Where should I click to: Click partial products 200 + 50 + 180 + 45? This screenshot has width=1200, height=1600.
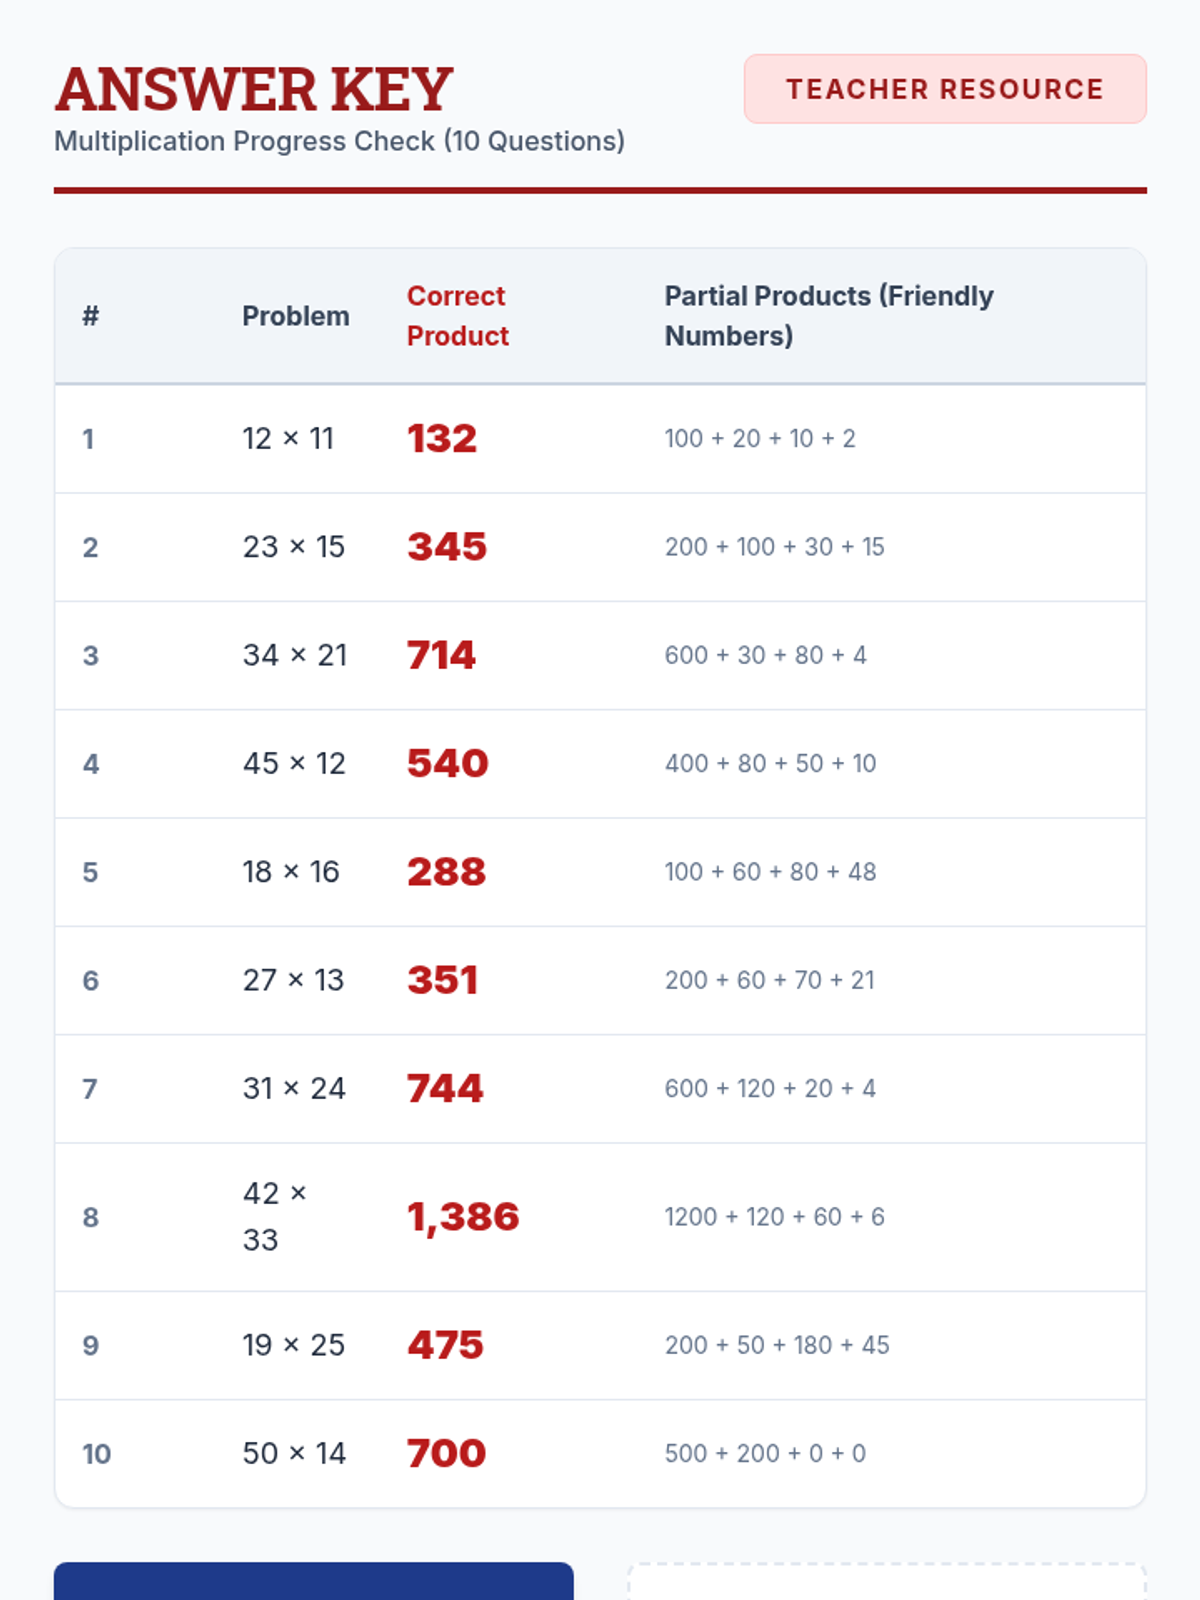tap(777, 1346)
